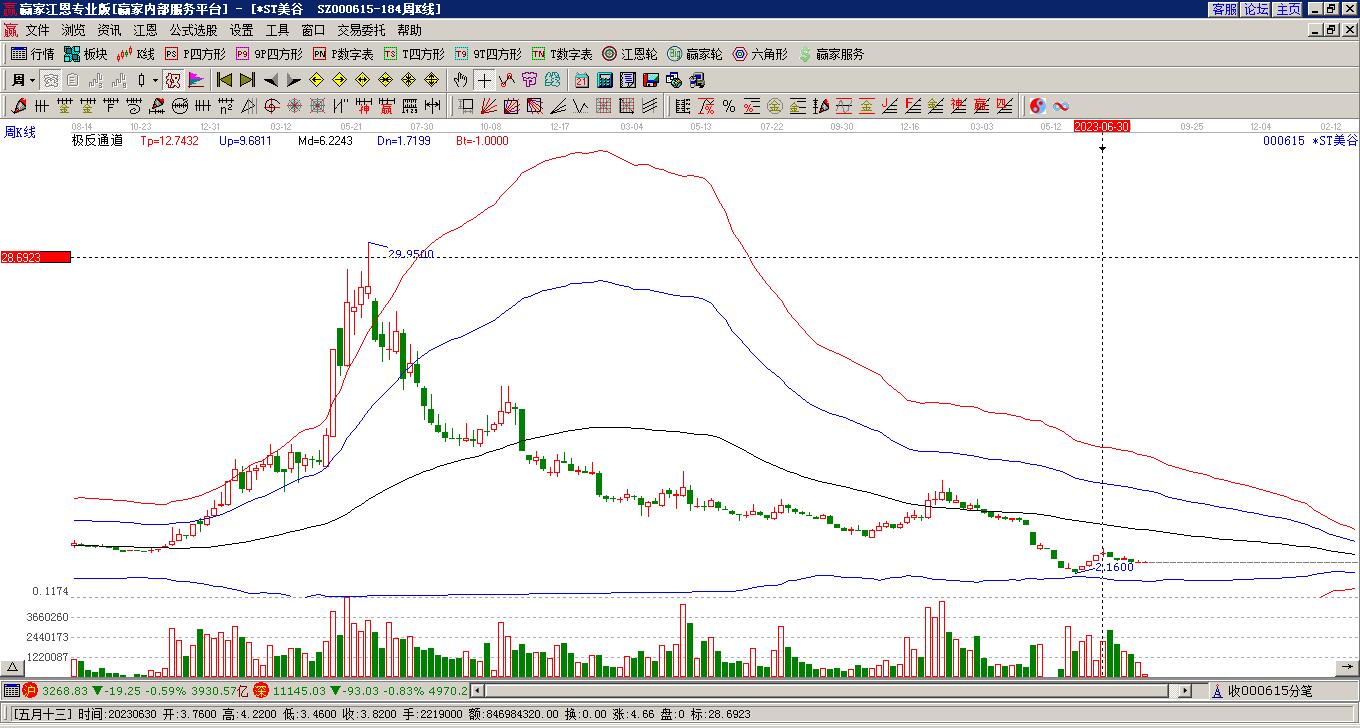Click the status bar grid icon
This screenshot has height=728, width=1360.
[x=11, y=690]
